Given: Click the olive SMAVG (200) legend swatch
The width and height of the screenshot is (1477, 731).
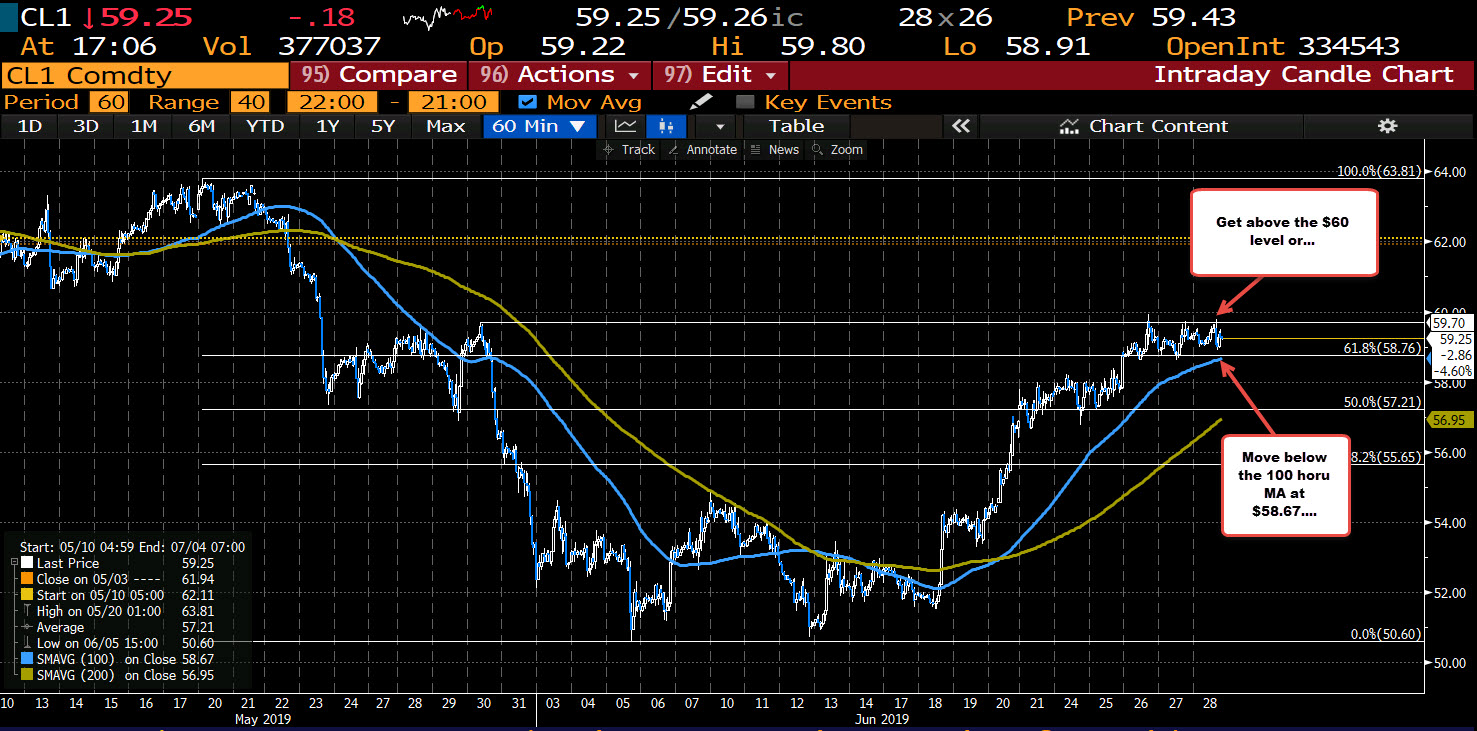Looking at the screenshot, I should pos(27,675).
